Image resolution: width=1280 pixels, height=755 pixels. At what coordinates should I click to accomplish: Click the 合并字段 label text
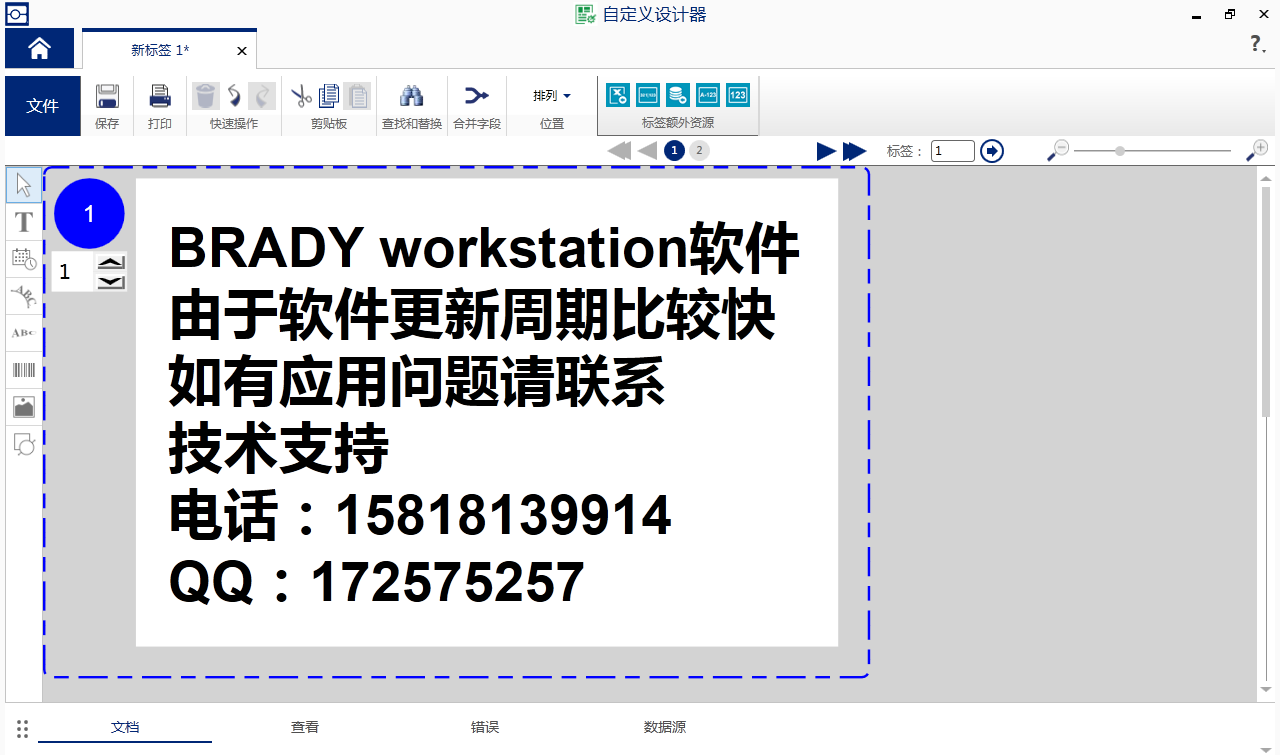(x=477, y=124)
